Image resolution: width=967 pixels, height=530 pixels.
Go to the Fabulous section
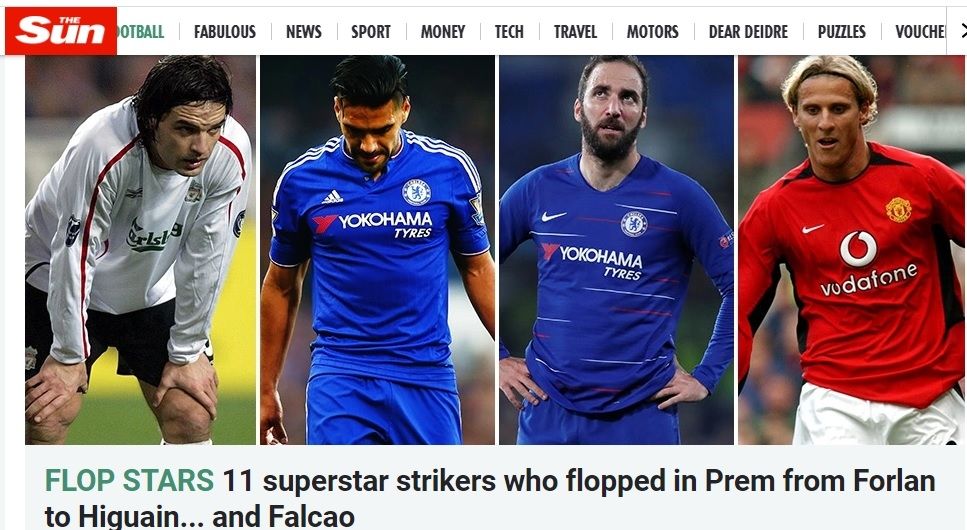pyautogui.click(x=225, y=32)
